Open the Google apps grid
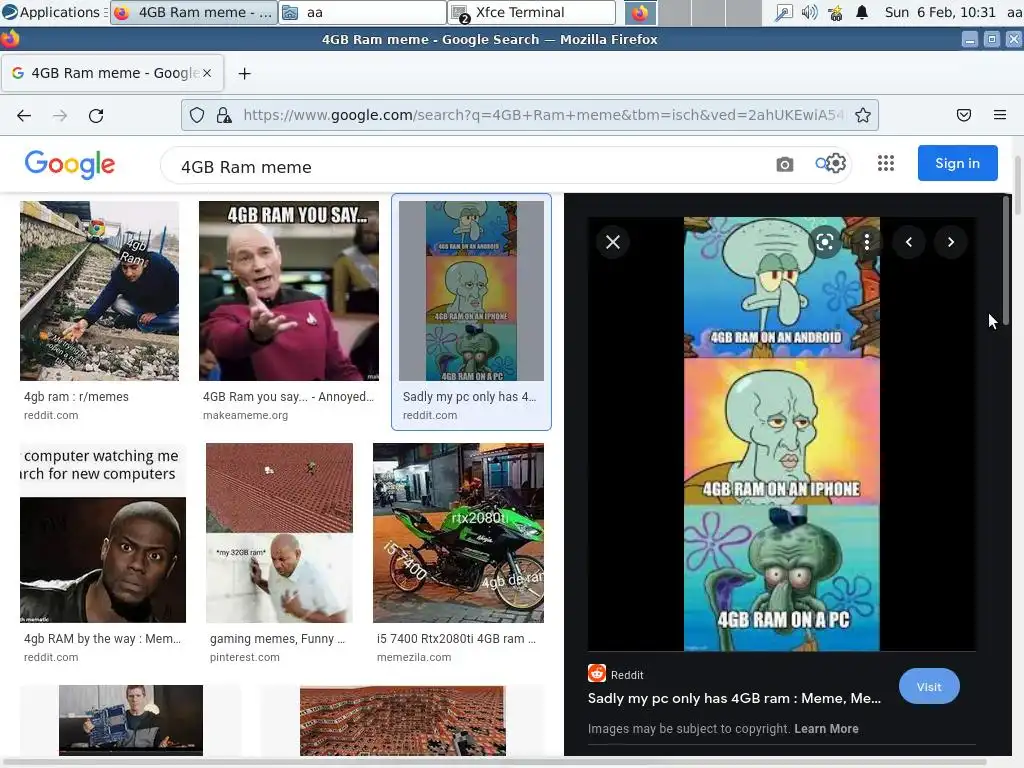The width and height of the screenshot is (1024, 768). tap(886, 163)
